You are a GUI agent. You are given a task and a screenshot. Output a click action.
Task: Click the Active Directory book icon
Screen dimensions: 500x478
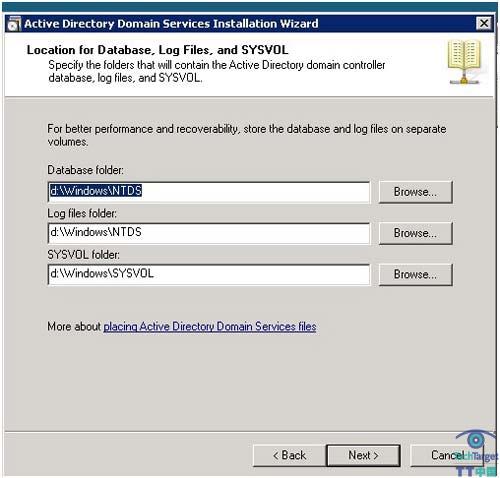pyautogui.click(x=464, y=62)
